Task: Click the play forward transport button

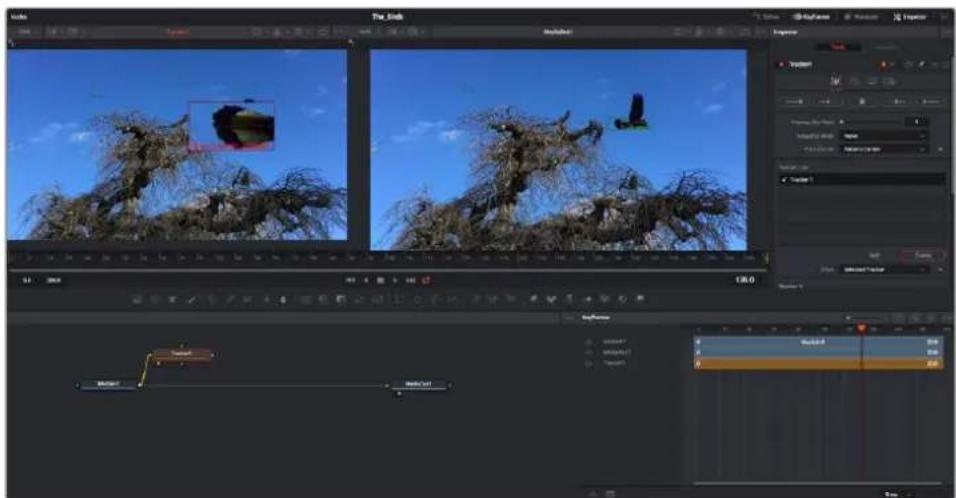Action: coord(395,280)
